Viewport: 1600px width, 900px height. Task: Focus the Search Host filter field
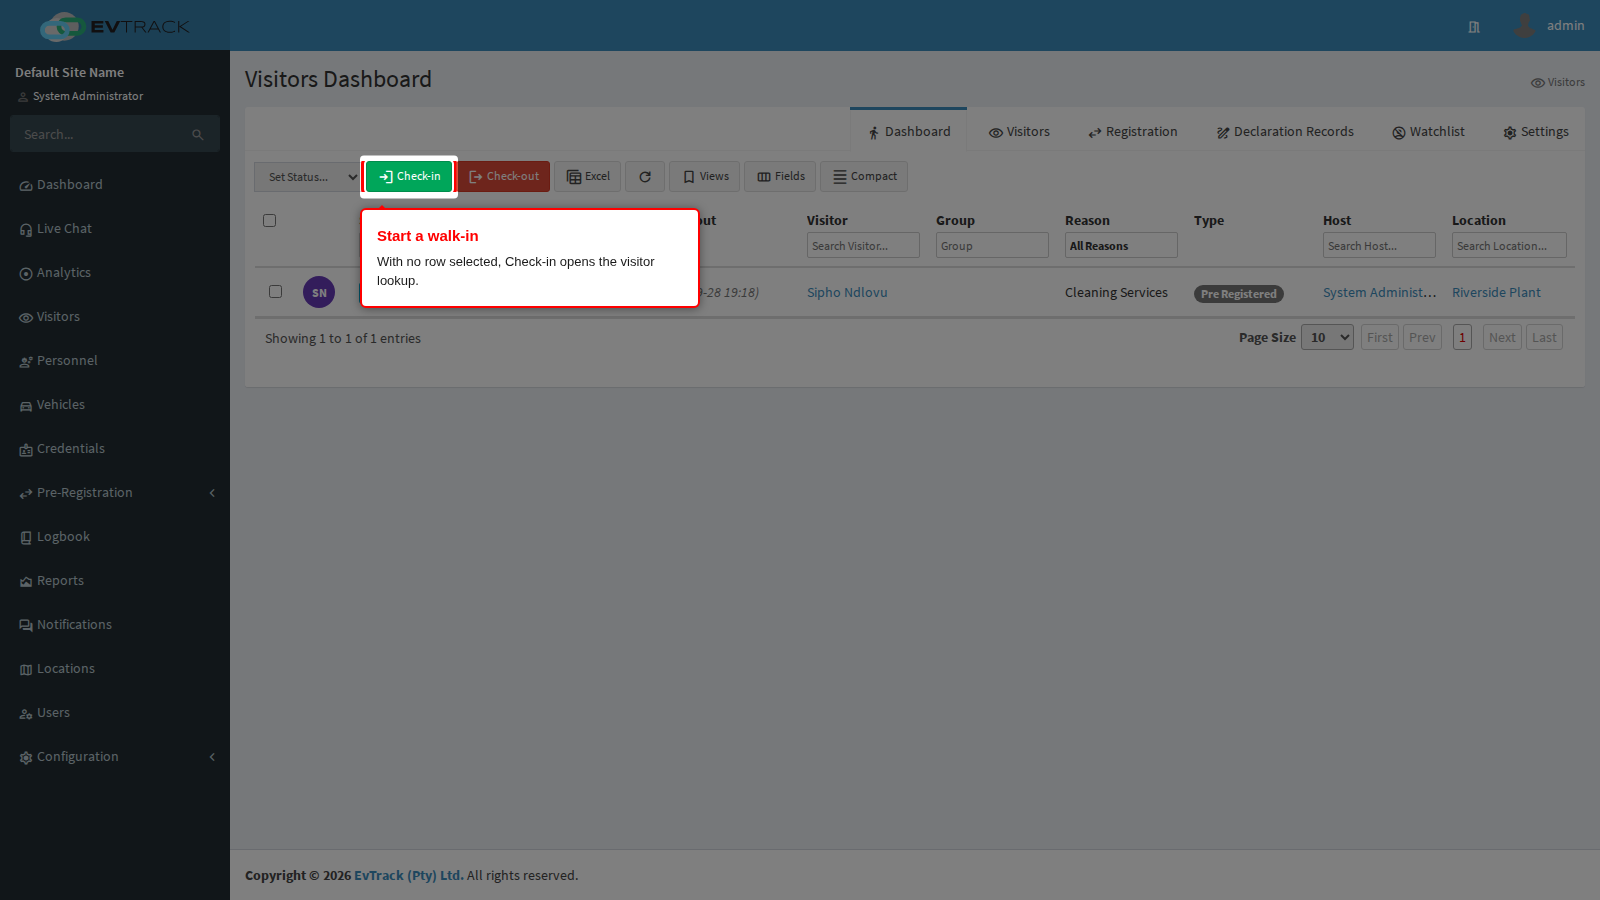1379,246
